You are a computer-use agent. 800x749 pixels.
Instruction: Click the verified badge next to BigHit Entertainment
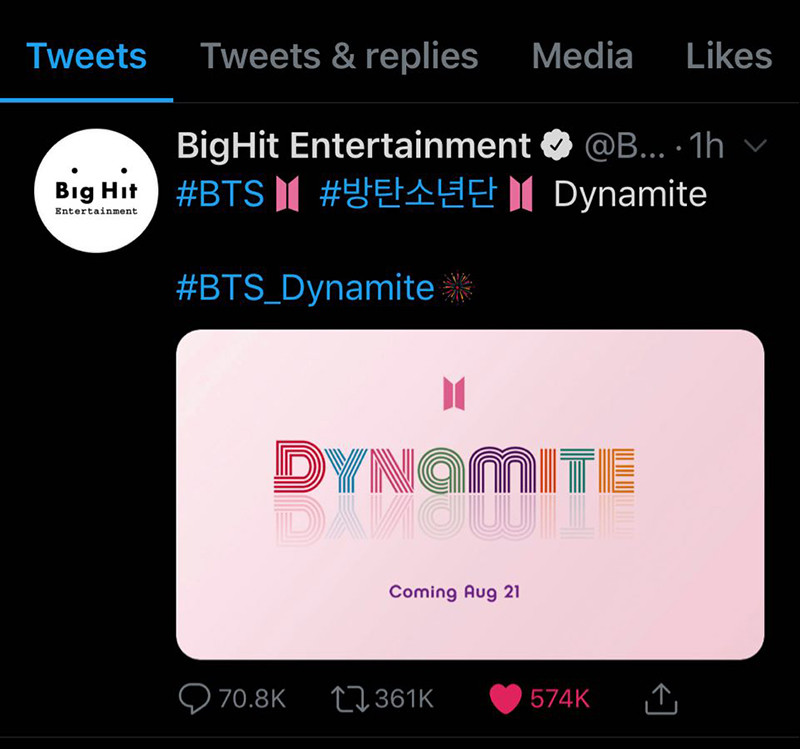pos(556,145)
